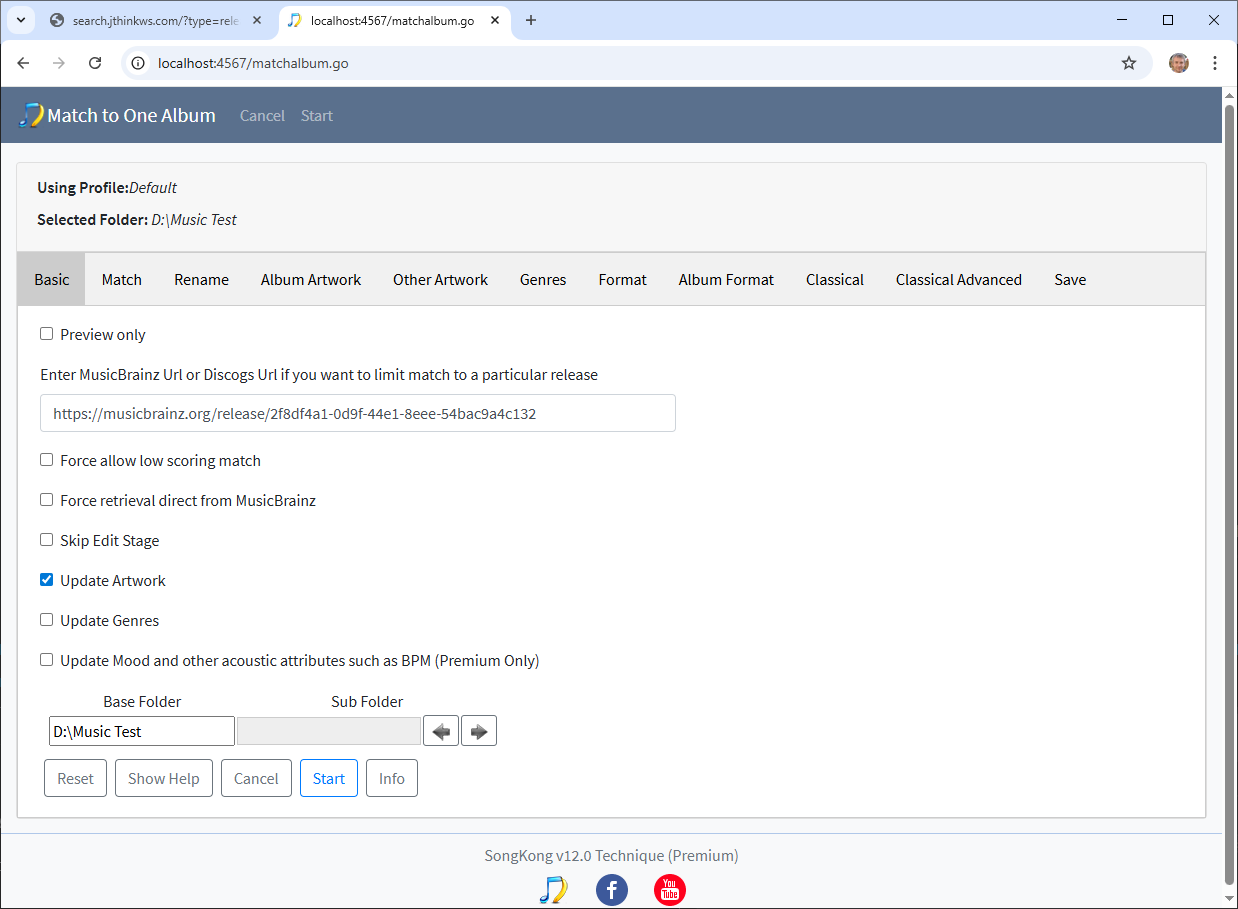This screenshot has width=1238, height=909.
Task: Click the MusicBrainz URL input field
Action: pyautogui.click(x=358, y=413)
